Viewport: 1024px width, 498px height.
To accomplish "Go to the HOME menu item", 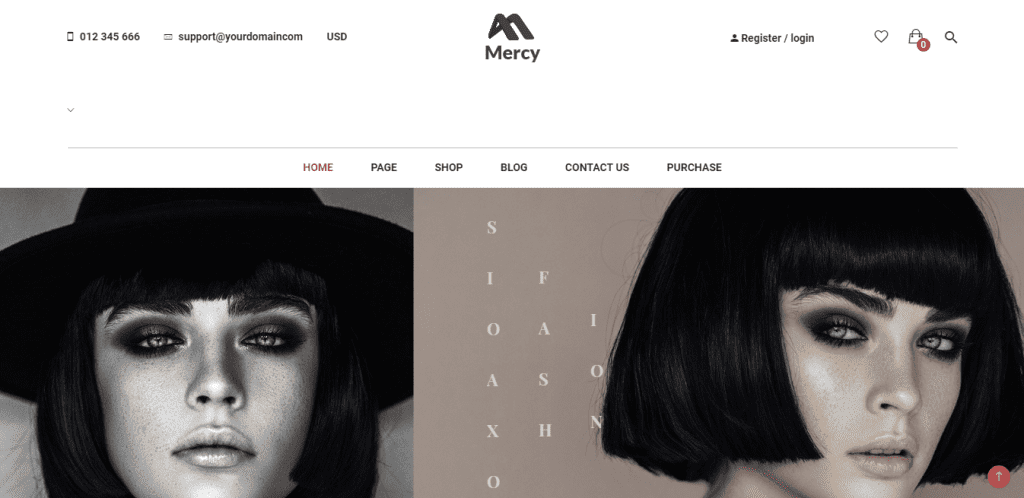I will [x=318, y=167].
